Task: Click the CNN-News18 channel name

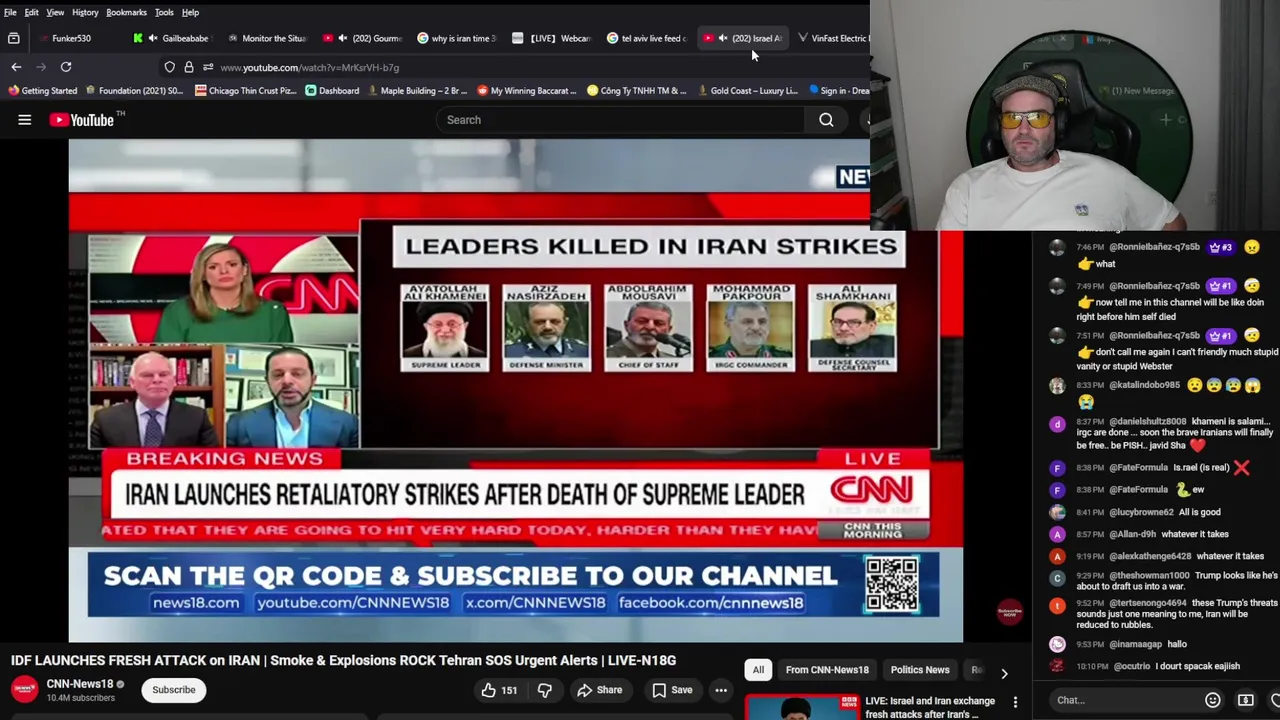Action: tap(80, 684)
